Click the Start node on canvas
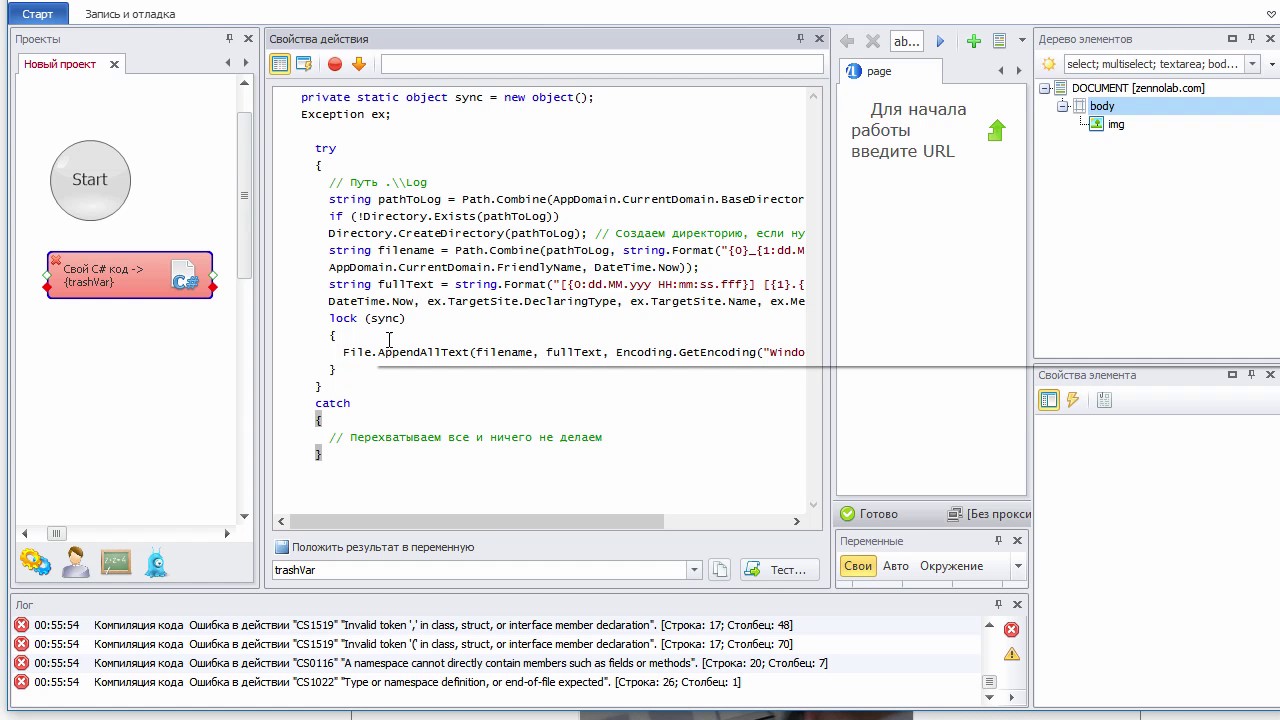Screen dimensions: 1280x720 (x=90, y=180)
